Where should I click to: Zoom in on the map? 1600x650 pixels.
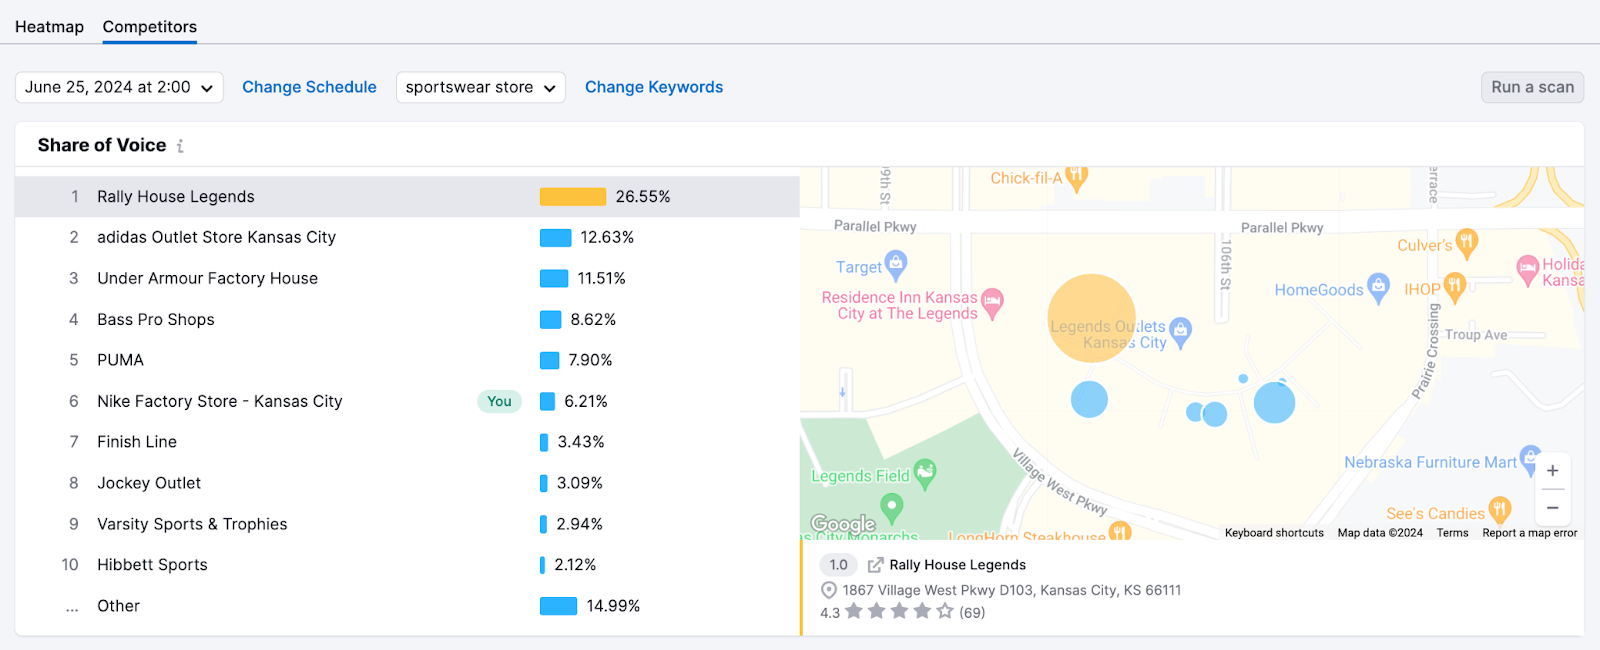point(1552,471)
